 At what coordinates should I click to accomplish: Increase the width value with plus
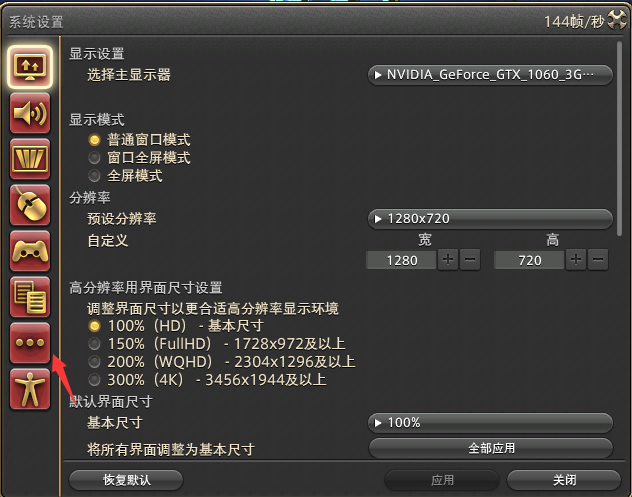click(x=448, y=260)
